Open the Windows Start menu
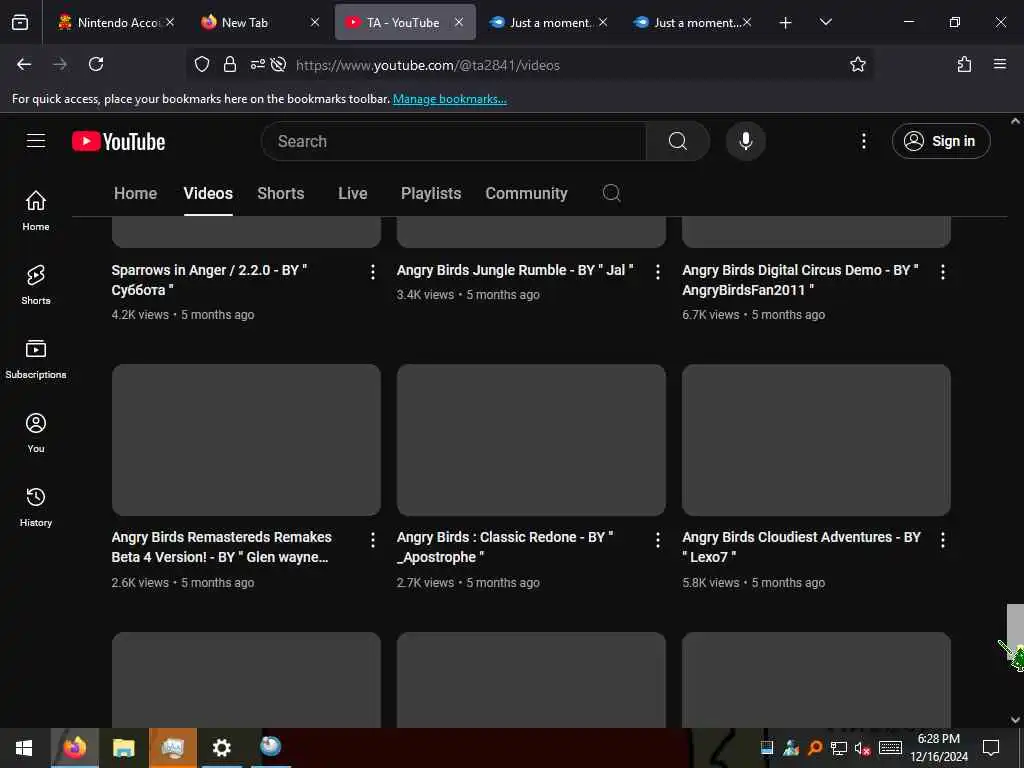The image size is (1024, 768). click(x=24, y=748)
